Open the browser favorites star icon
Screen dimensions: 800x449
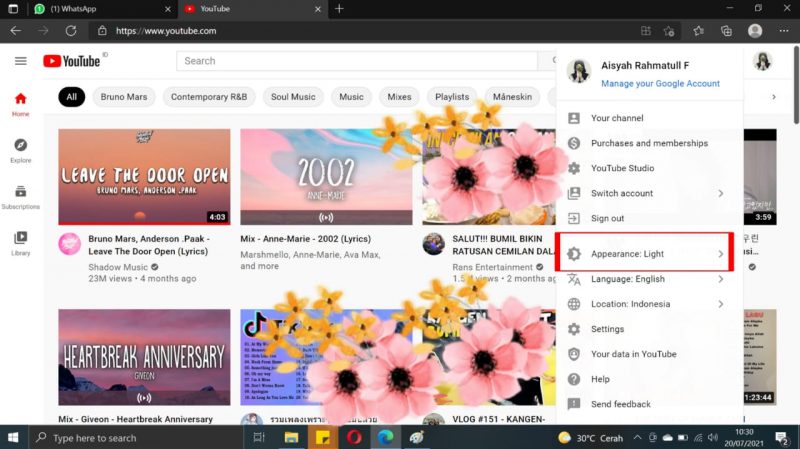pos(698,31)
